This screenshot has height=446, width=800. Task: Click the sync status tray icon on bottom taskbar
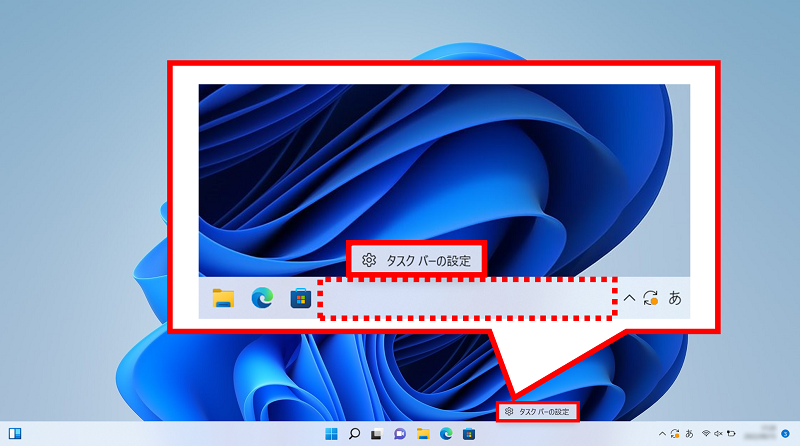[675, 434]
